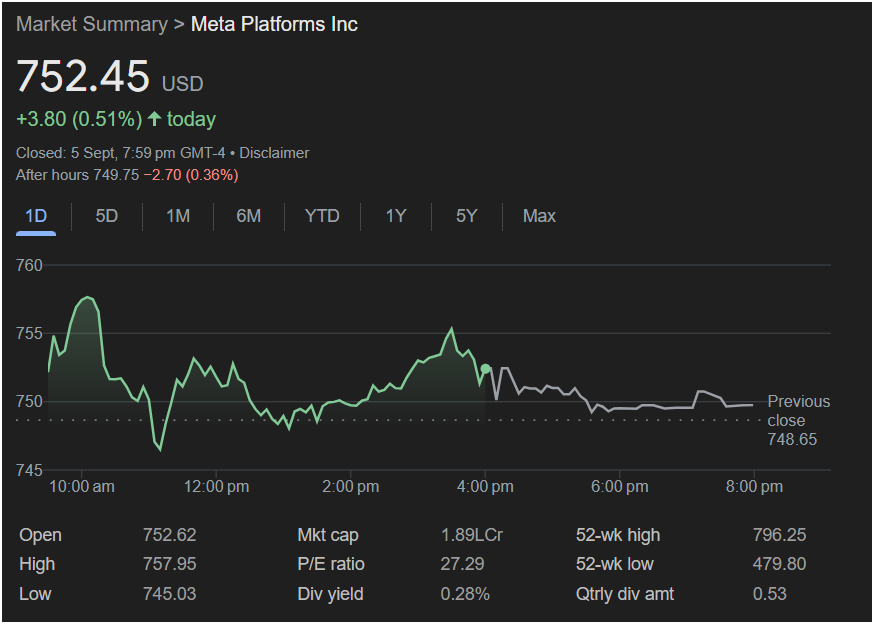Viewport: 874px width, 624px height.
Task: View the 5Y chart tab
Action: click(x=467, y=216)
